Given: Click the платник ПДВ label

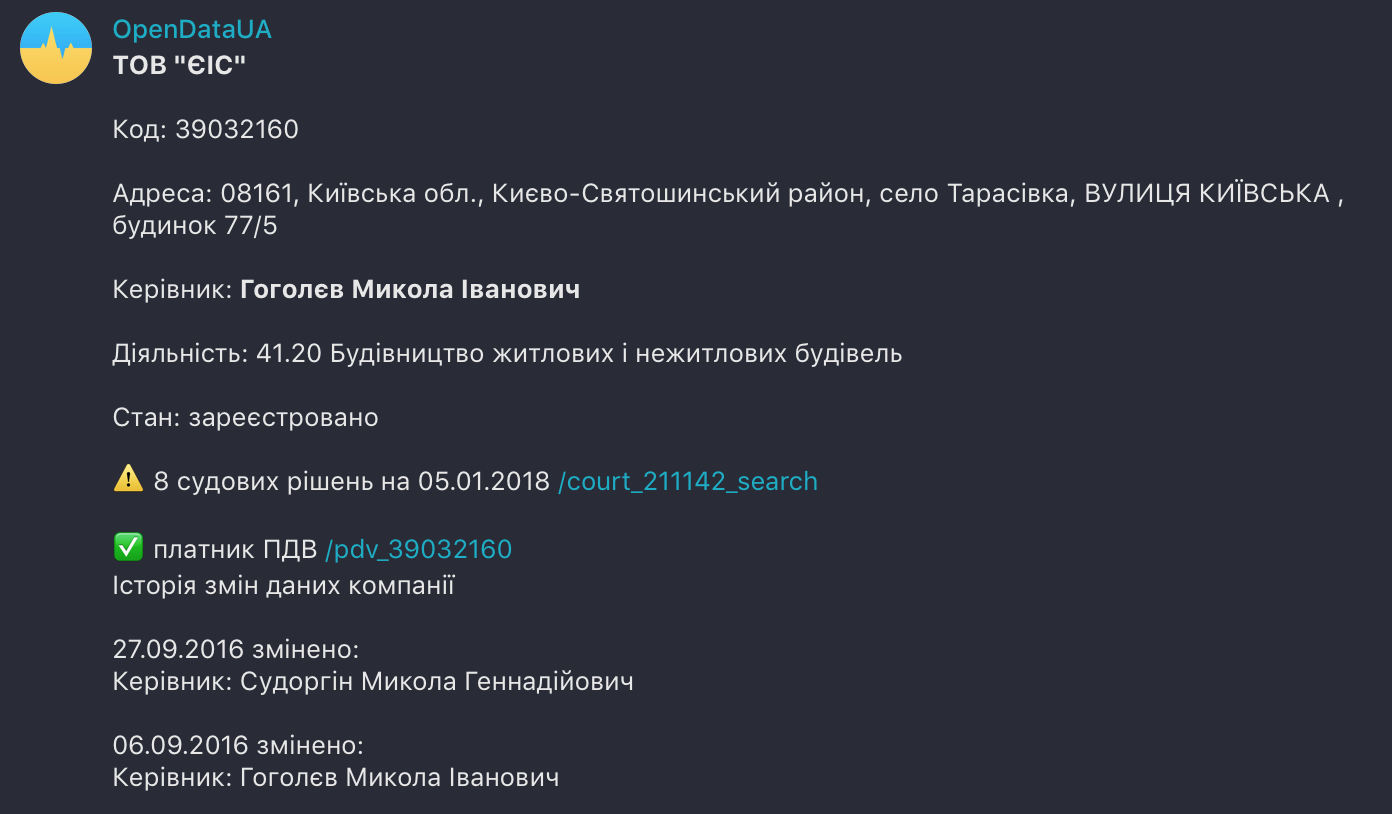Looking at the screenshot, I should (x=235, y=549).
